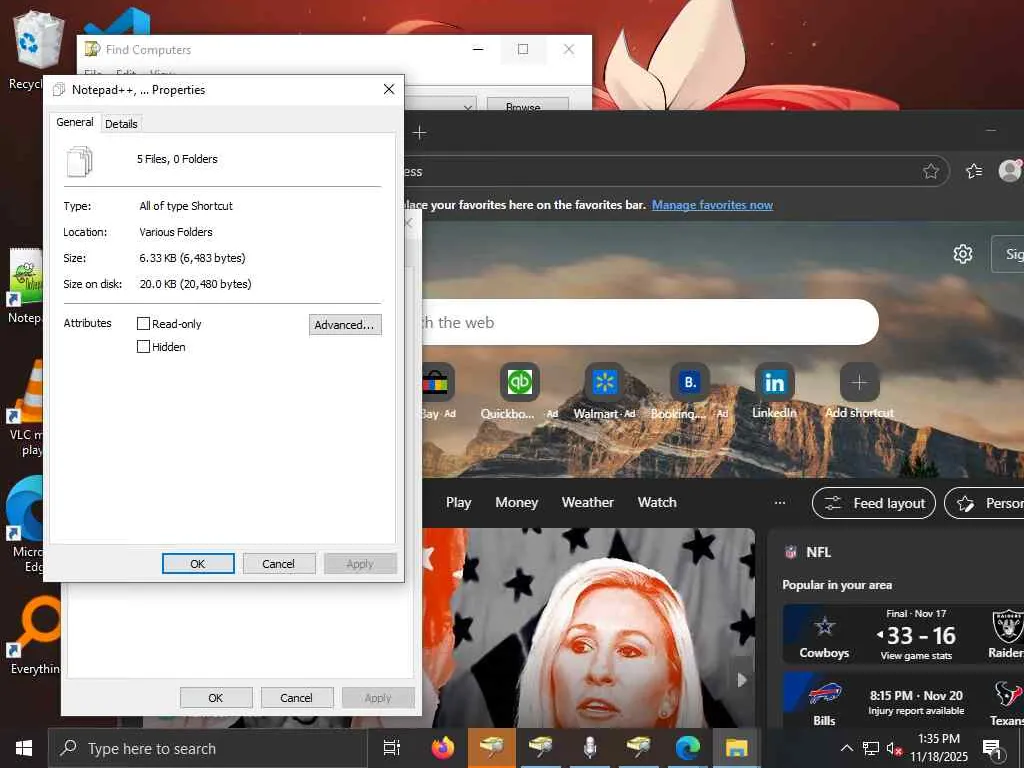The height and width of the screenshot is (768, 1024).
Task: Expand the Find Computers dropdown arrow
Action: point(468,106)
